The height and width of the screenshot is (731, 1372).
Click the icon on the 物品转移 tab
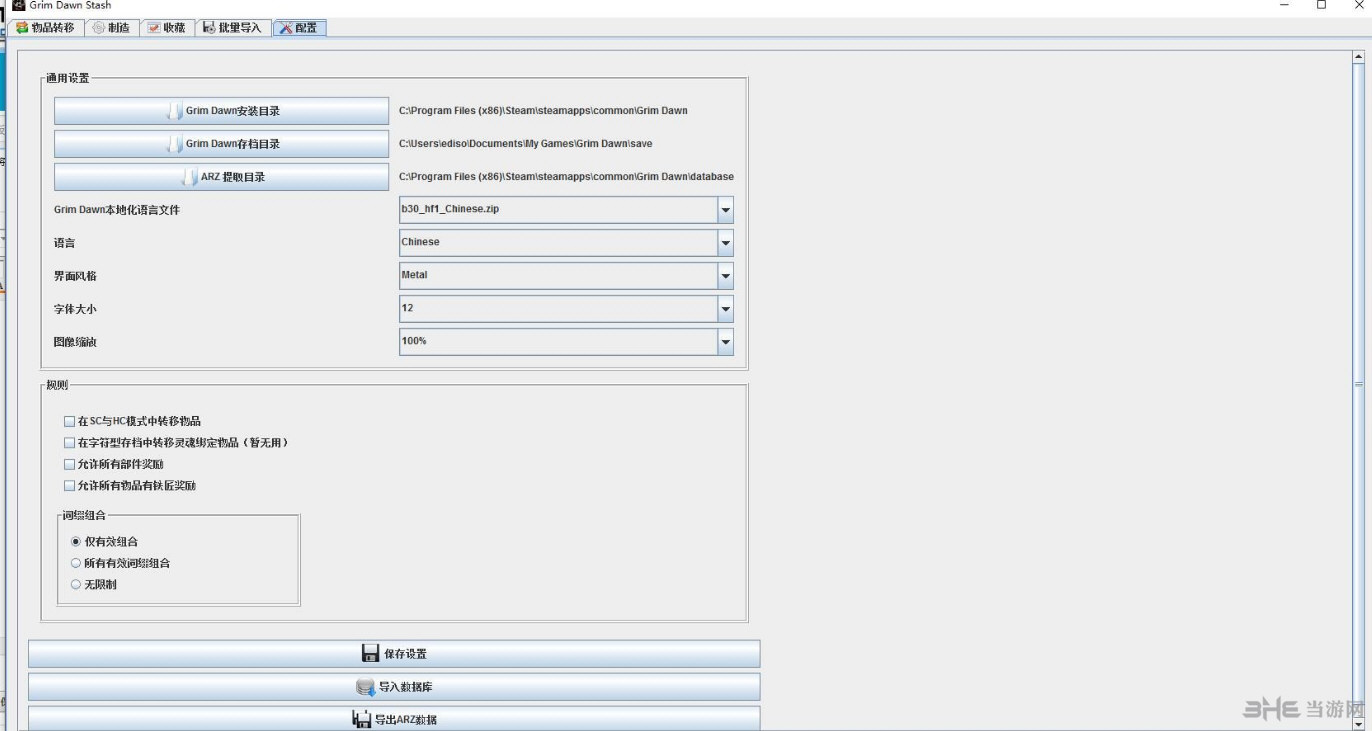[22, 28]
